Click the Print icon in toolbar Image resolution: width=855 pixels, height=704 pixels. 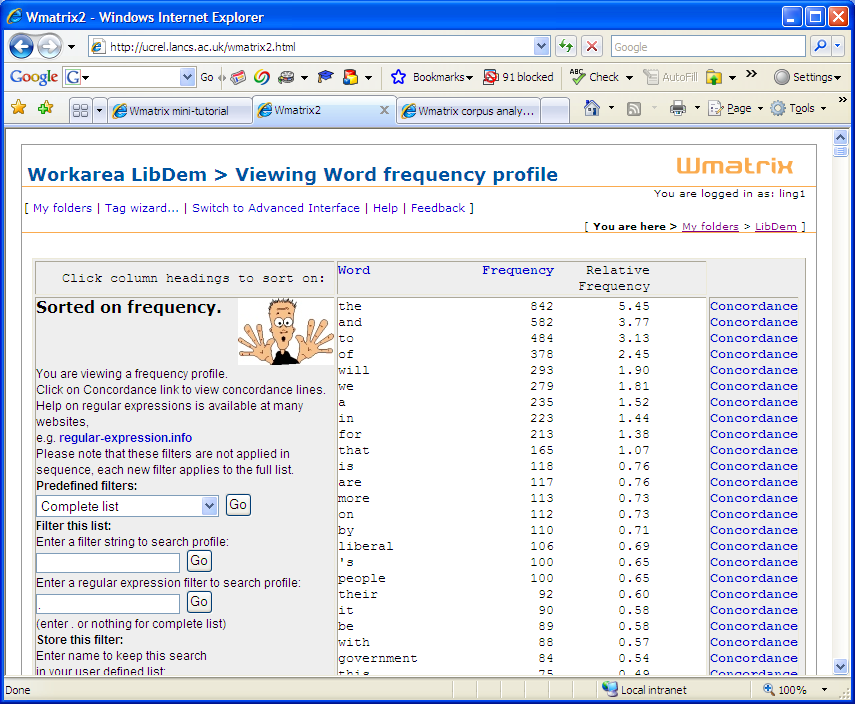(677, 108)
